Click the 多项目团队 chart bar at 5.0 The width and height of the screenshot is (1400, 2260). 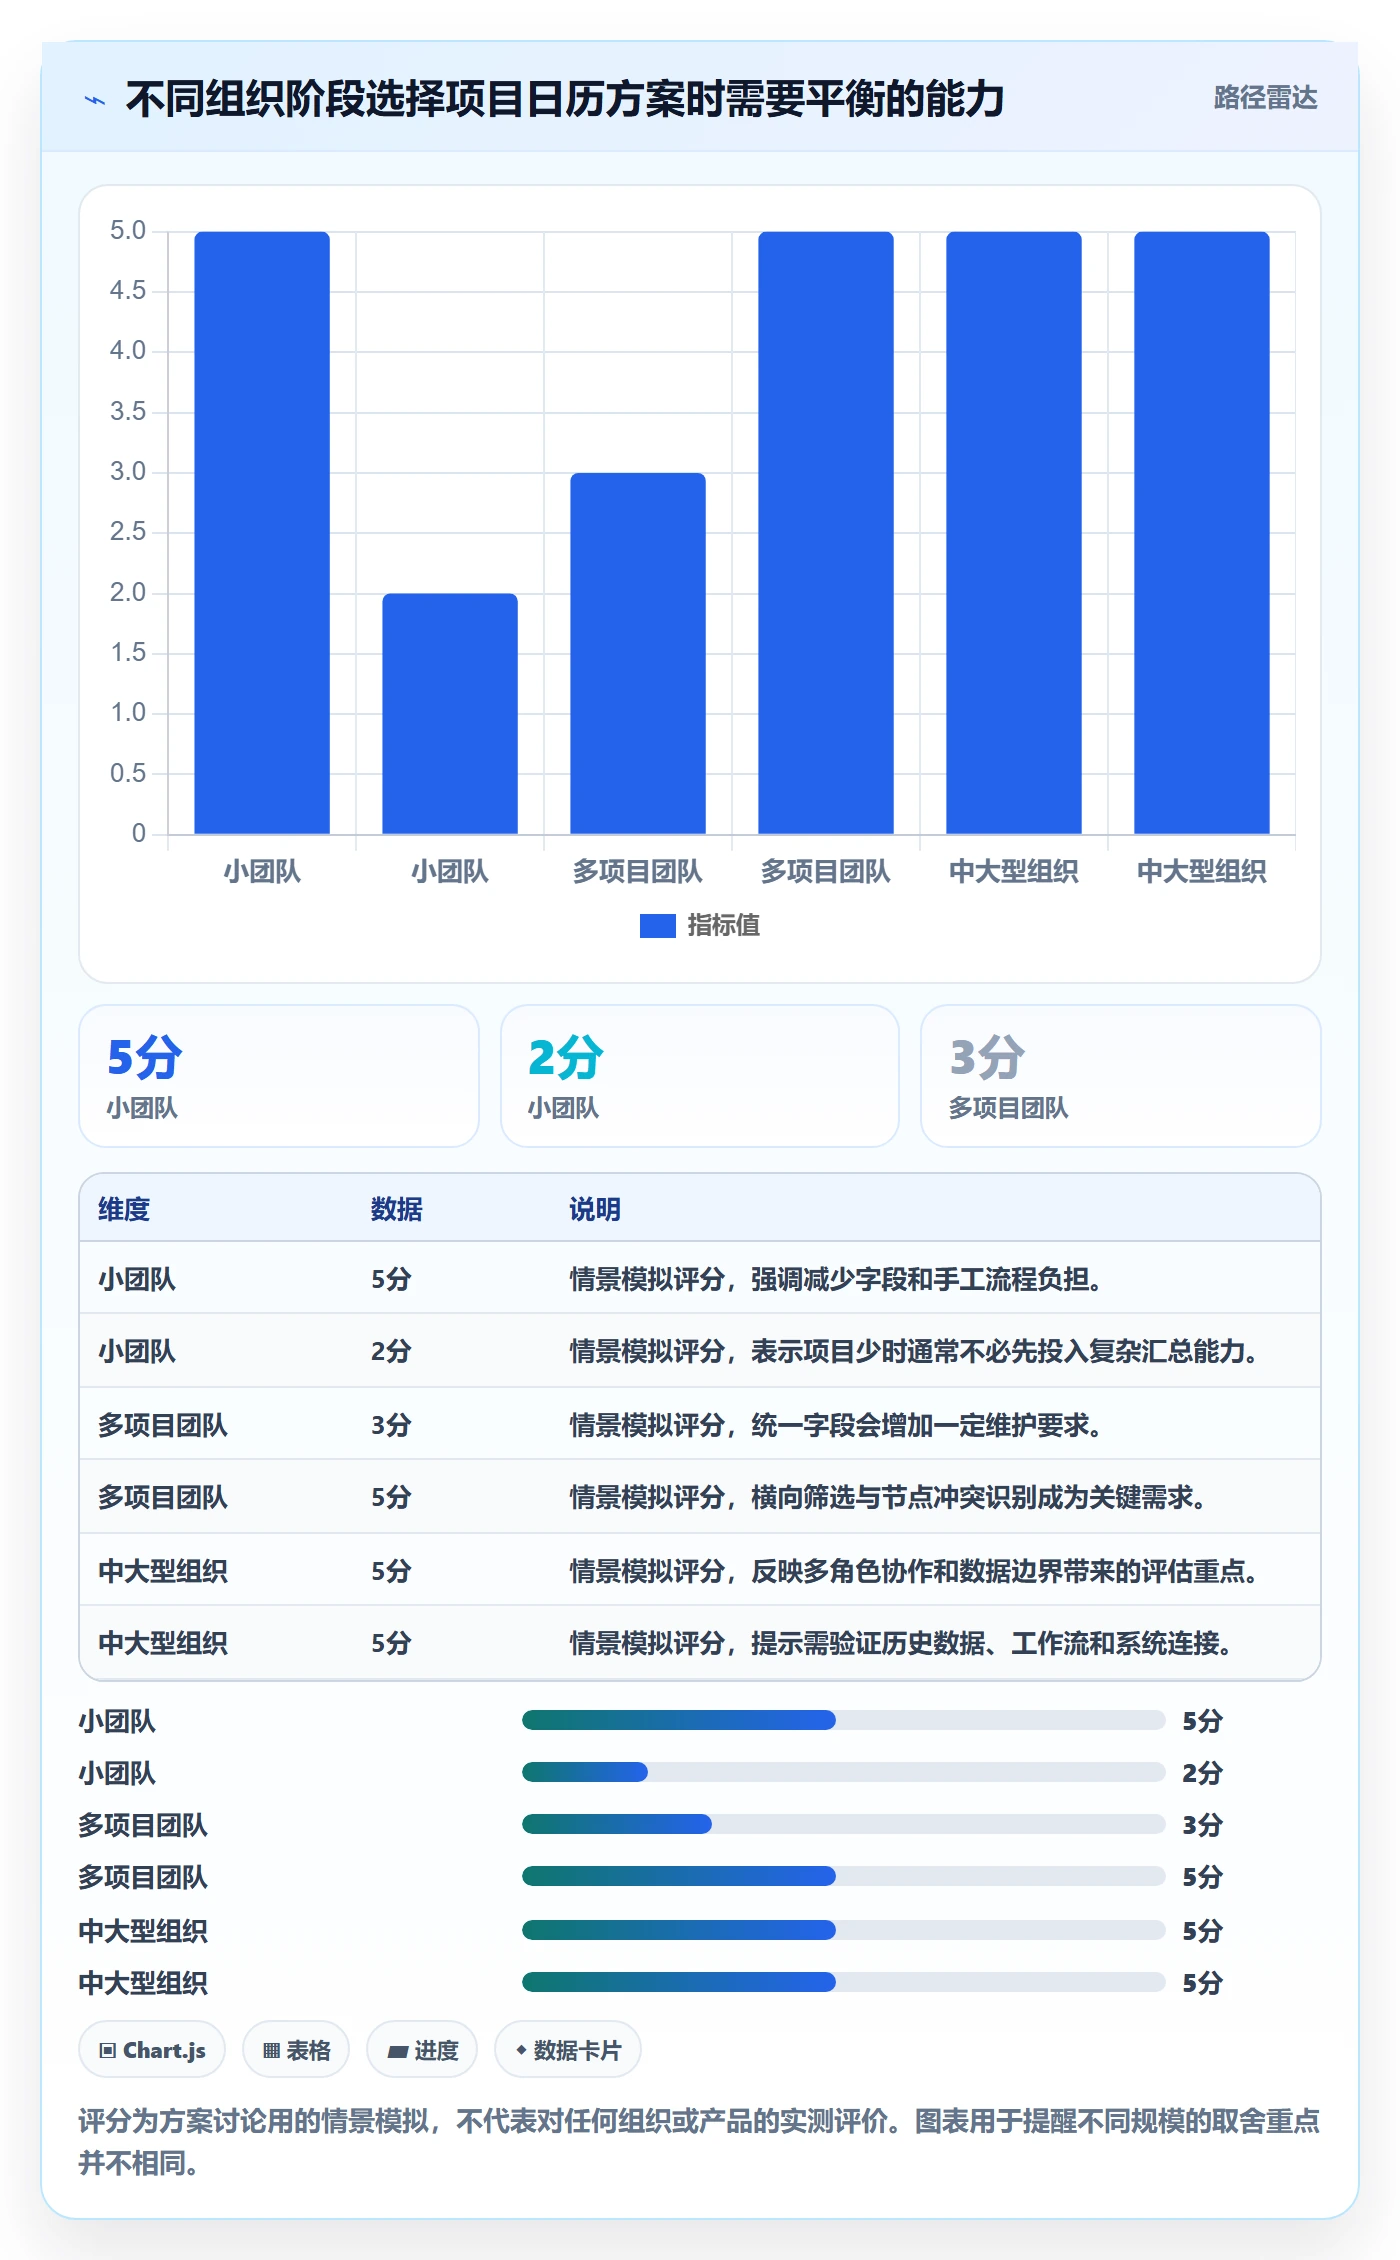tap(826, 533)
